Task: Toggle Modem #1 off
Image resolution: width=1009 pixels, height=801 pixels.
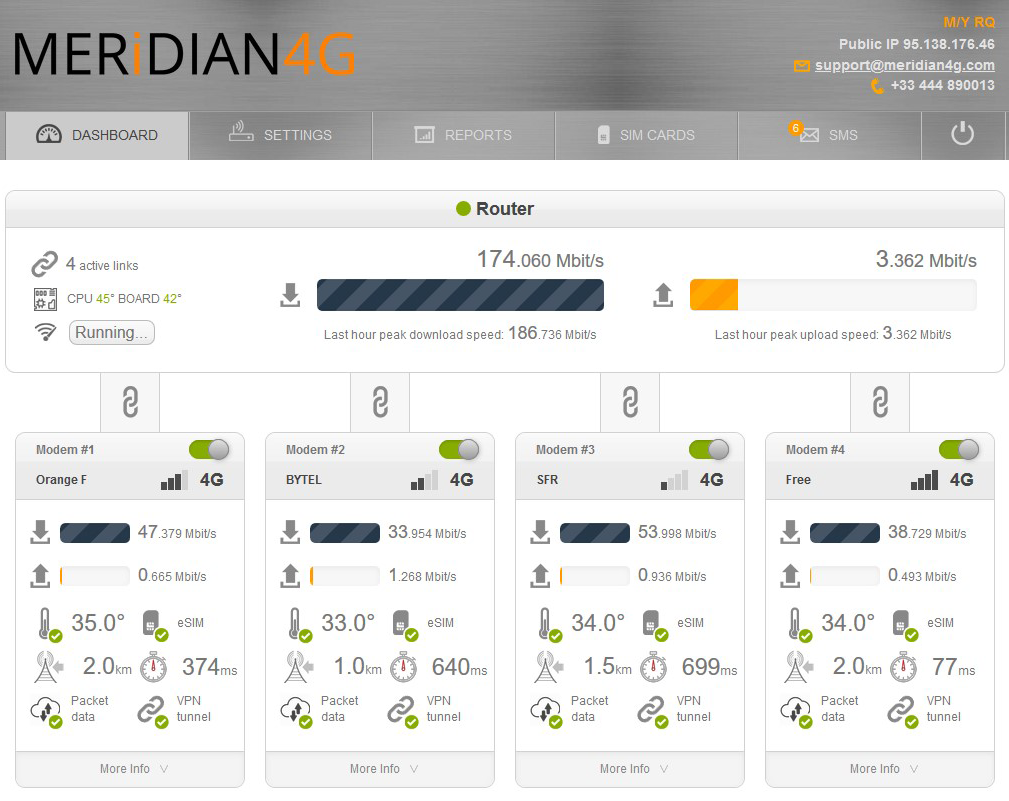Action: coord(209,449)
